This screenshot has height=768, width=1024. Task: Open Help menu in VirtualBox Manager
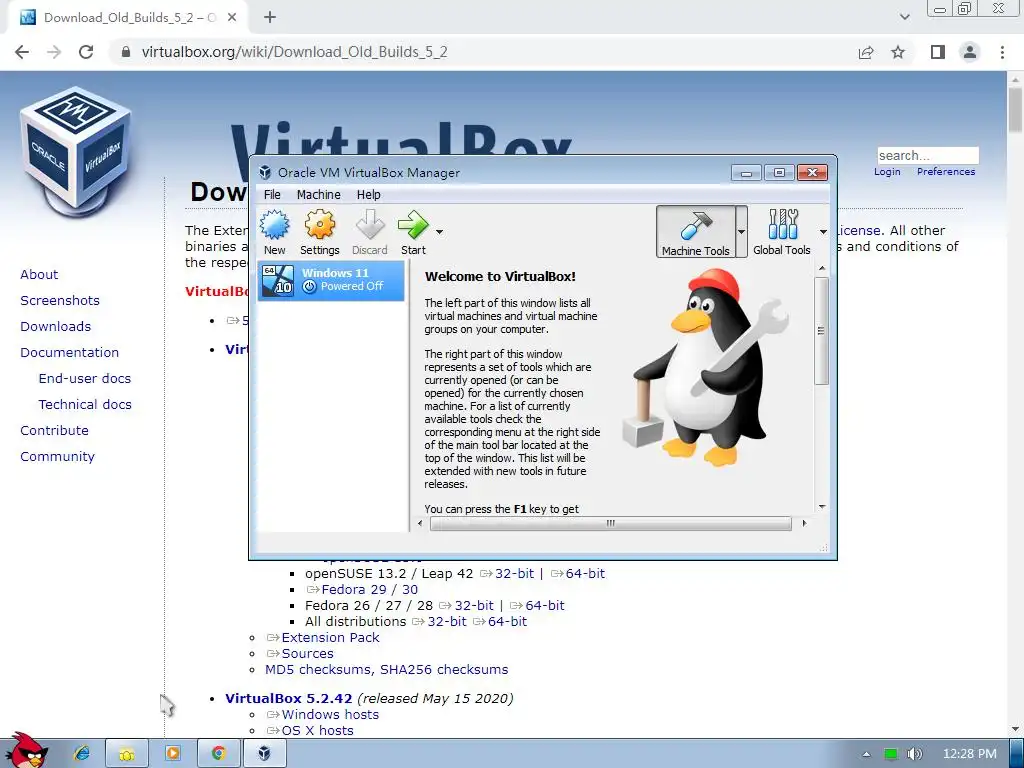(368, 195)
